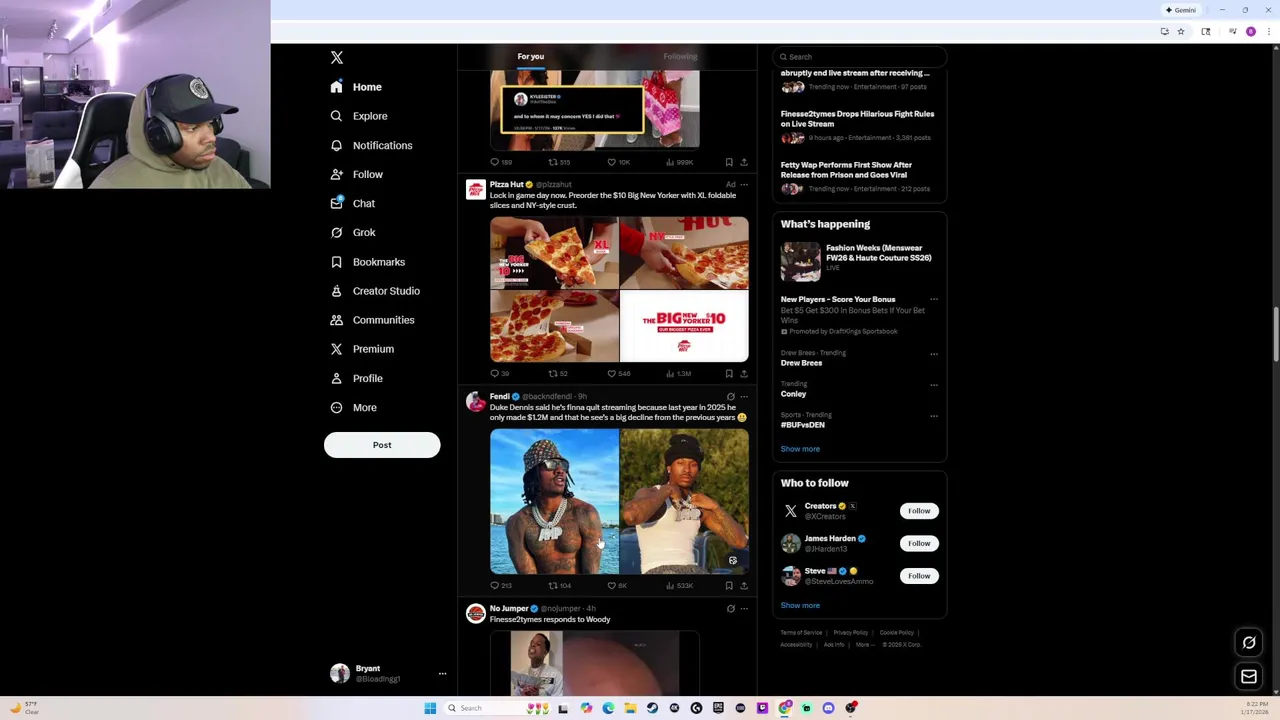The width and height of the screenshot is (1280, 720).
Task: Like the Pizza Hut post
Action: coord(618,374)
